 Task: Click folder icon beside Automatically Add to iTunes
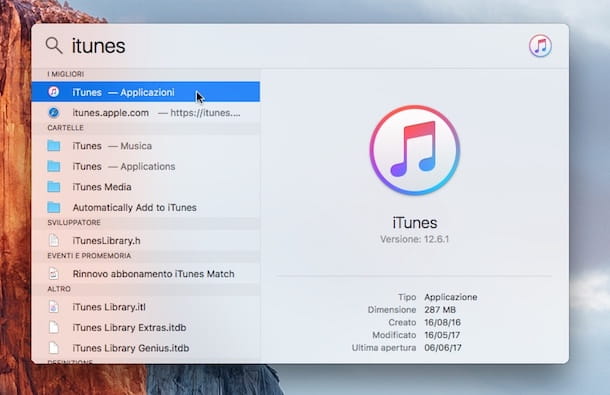(x=54, y=207)
